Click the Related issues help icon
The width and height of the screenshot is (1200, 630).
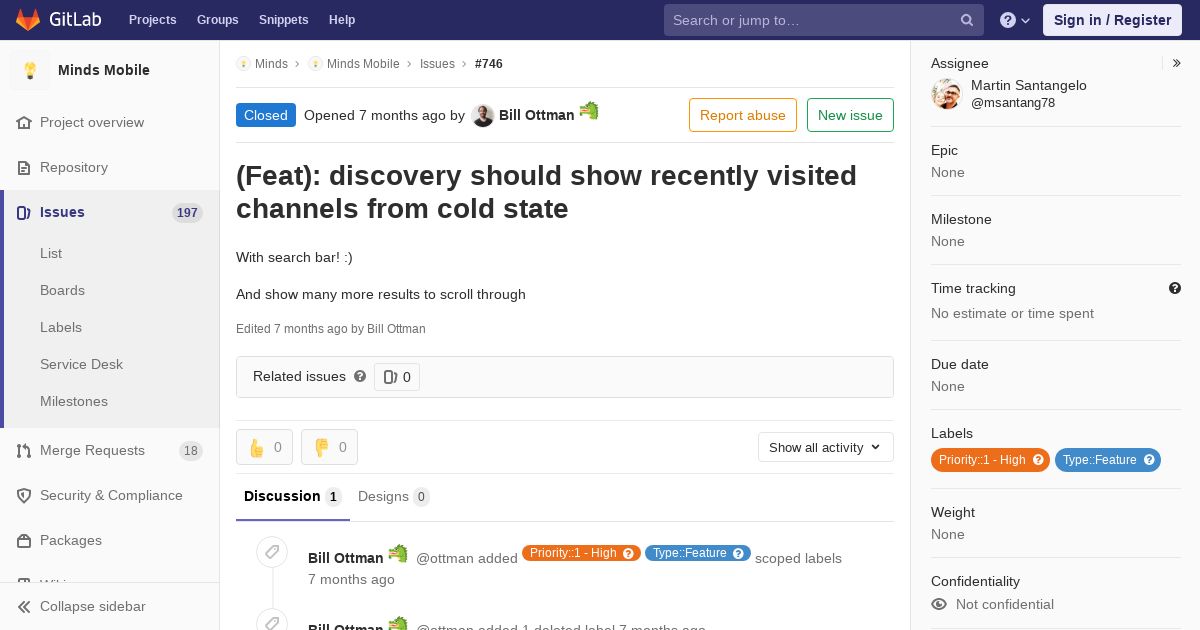pos(360,376)
